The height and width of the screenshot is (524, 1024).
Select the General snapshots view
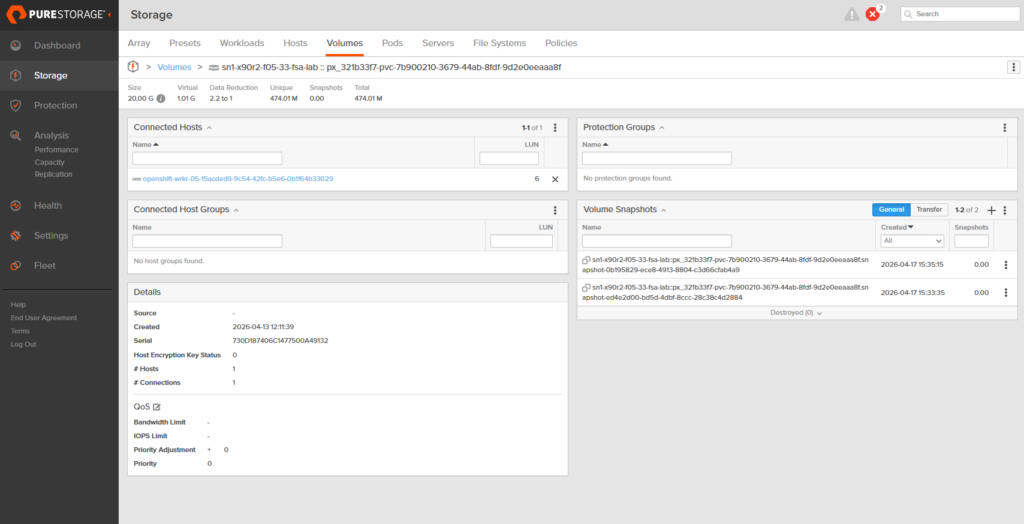[891, 210]
